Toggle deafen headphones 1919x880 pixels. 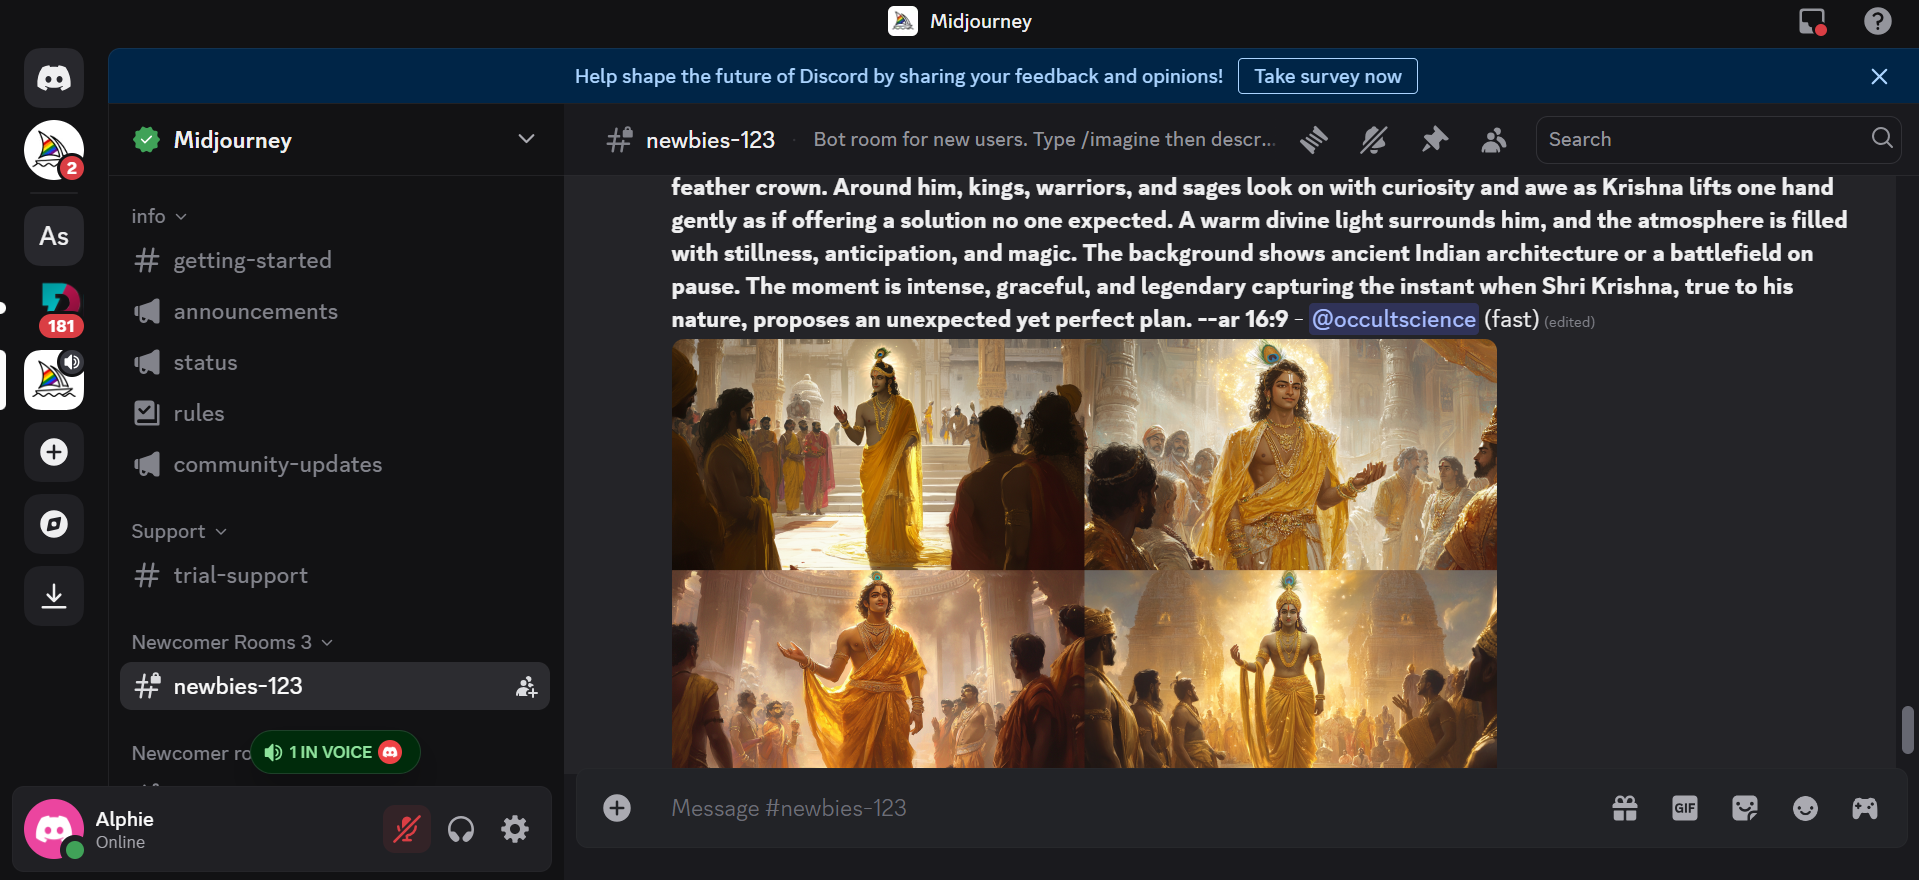pos(461,829)
